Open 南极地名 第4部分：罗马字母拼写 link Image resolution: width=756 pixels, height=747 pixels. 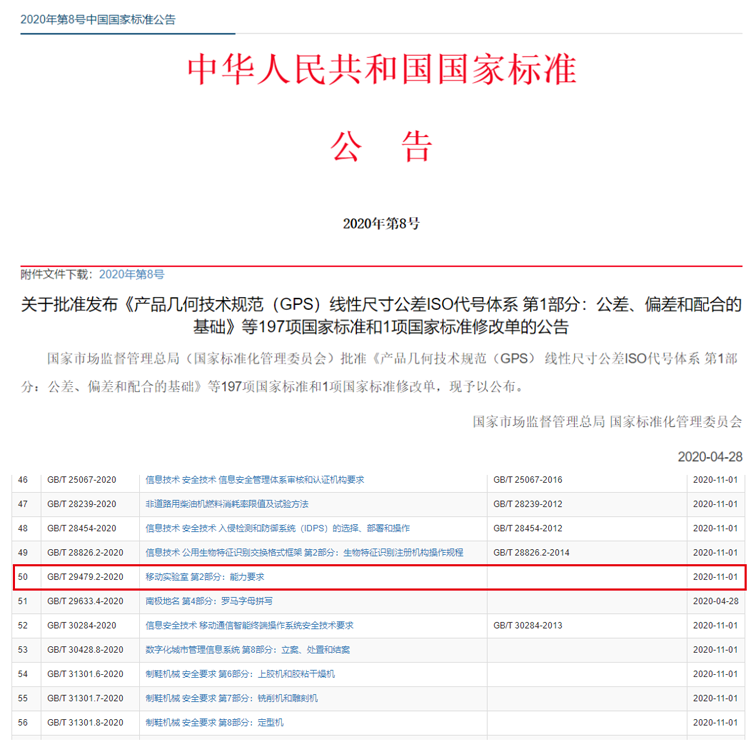tap(210, 601)
